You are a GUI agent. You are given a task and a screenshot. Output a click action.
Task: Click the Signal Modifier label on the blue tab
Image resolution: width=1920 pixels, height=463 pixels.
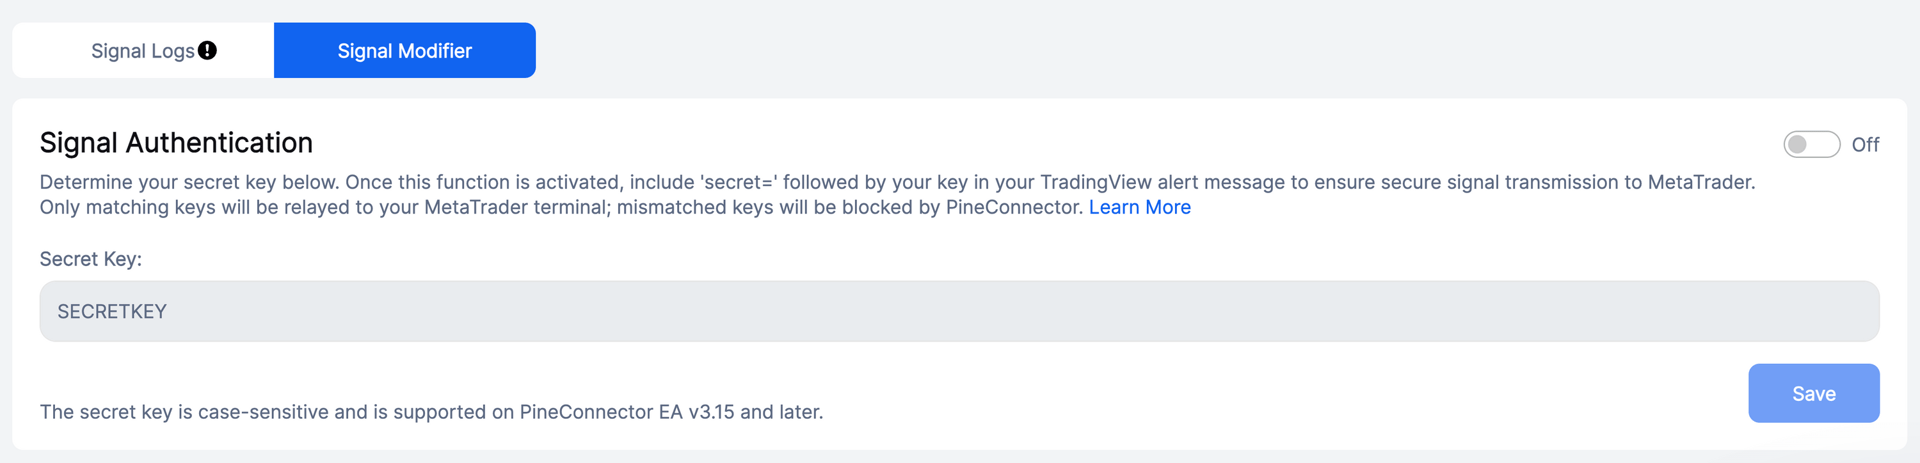[405, 50]
